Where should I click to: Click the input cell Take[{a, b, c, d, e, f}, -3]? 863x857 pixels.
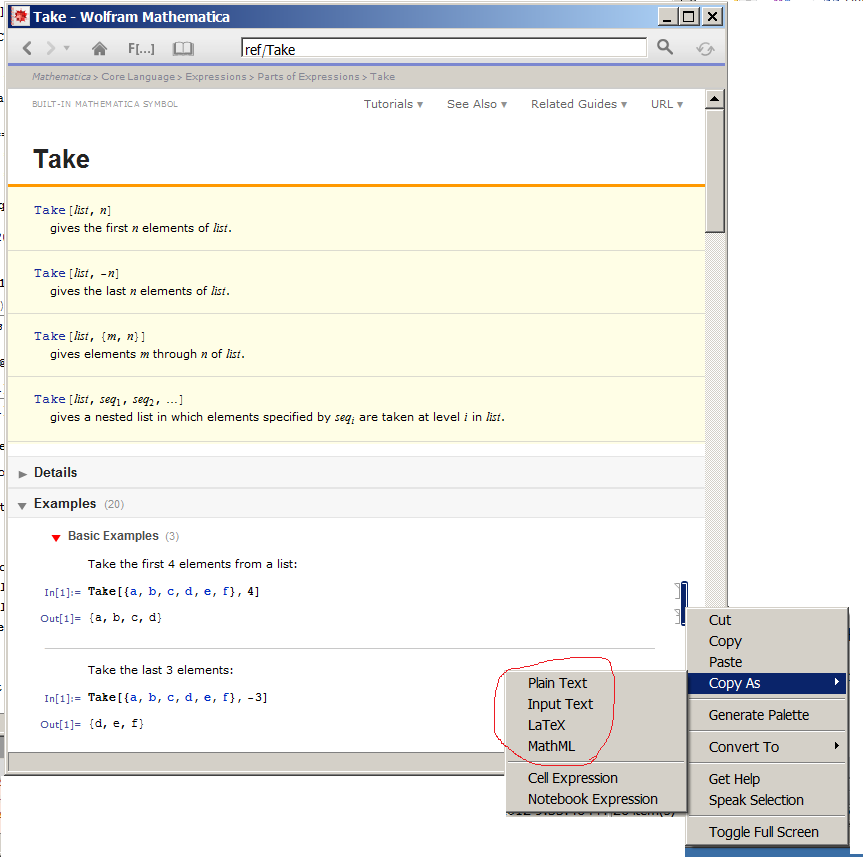pyautogui.click(x=178, y=697)
